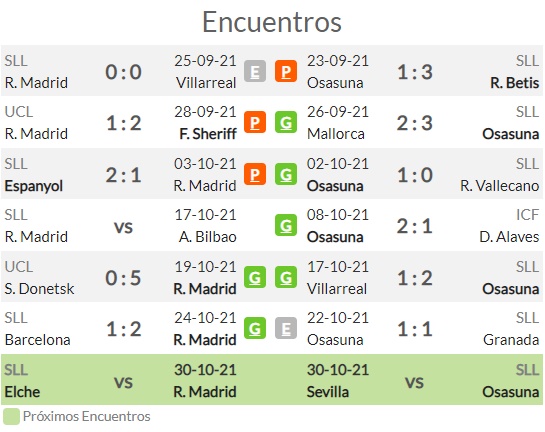Click the green G badge for Mallorca vs Osasuna
This screenshot has height=432, width=545.
[286, 122]
